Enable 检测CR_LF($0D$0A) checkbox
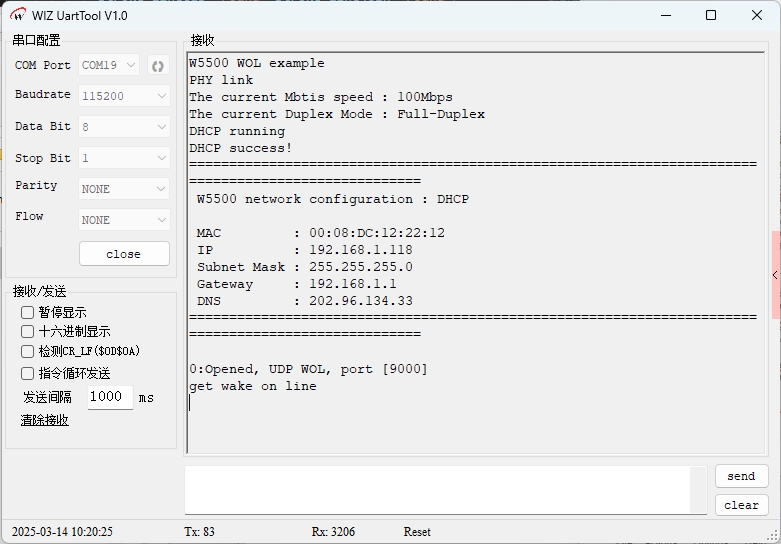Image resolution: width=781 pixels, height=544 pixels. [x=28, y=352]
